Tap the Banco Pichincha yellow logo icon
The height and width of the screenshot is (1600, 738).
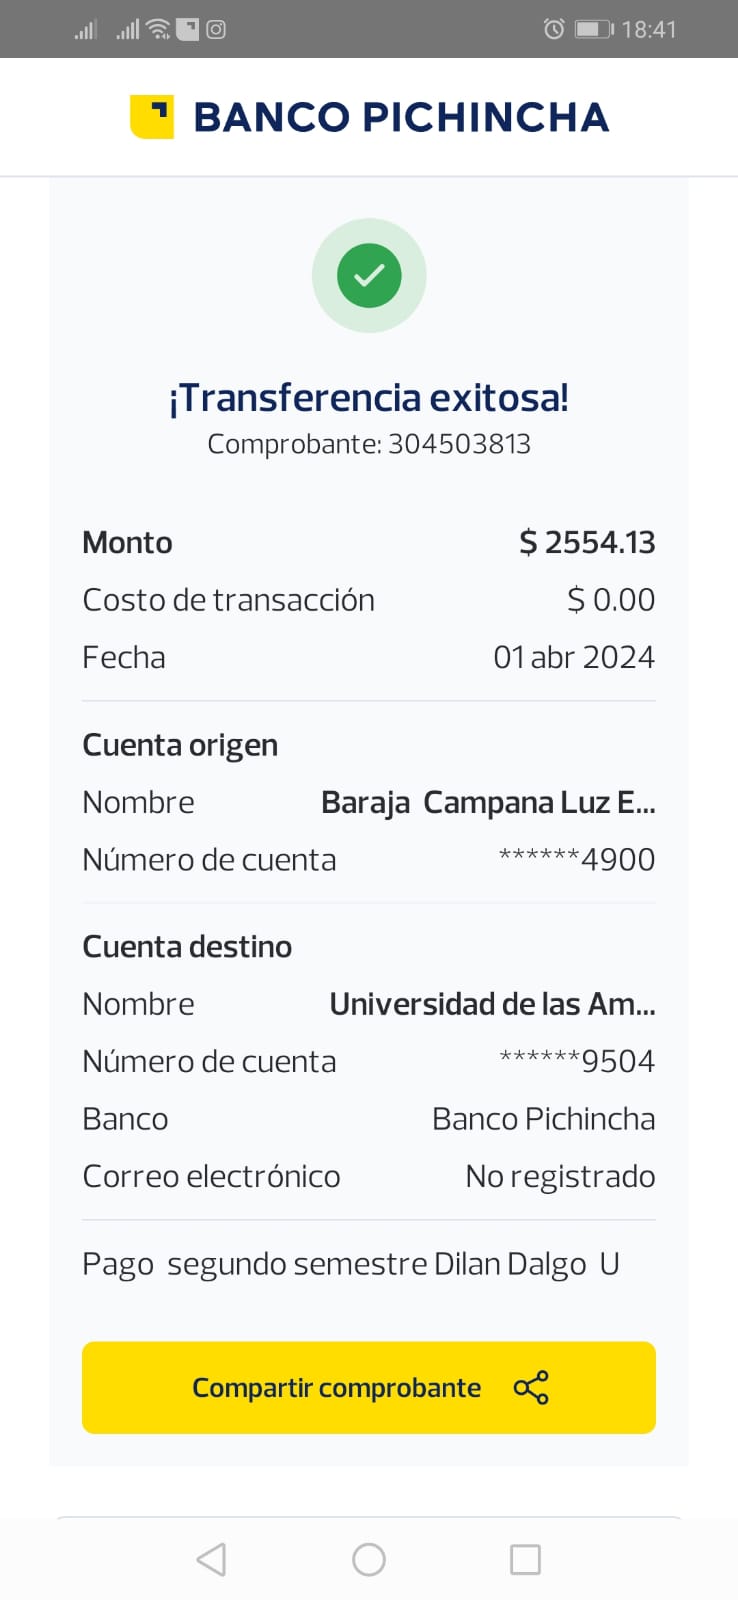(x=152, y=117)
